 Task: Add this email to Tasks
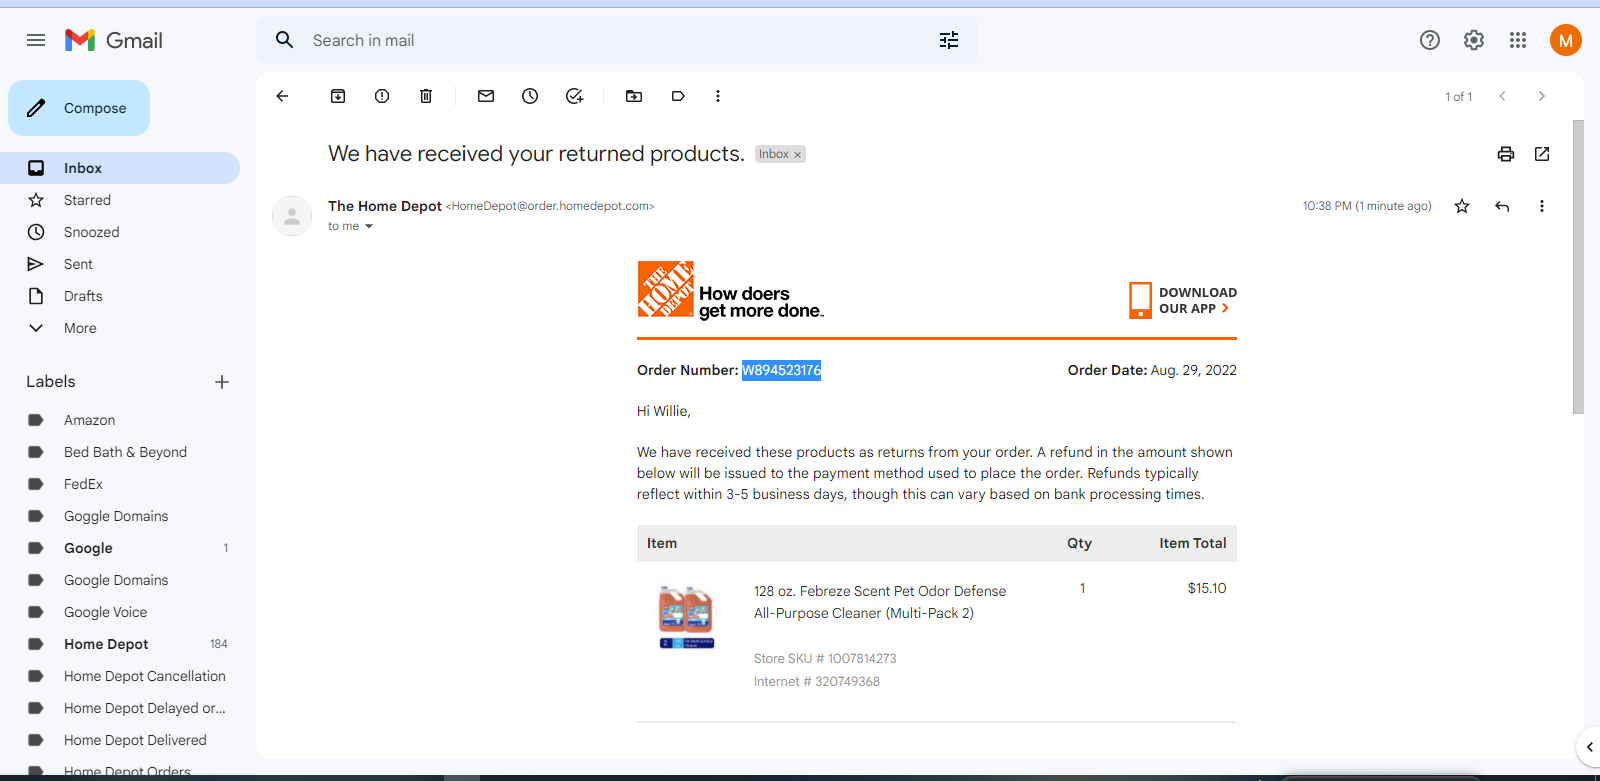[574, 96]
